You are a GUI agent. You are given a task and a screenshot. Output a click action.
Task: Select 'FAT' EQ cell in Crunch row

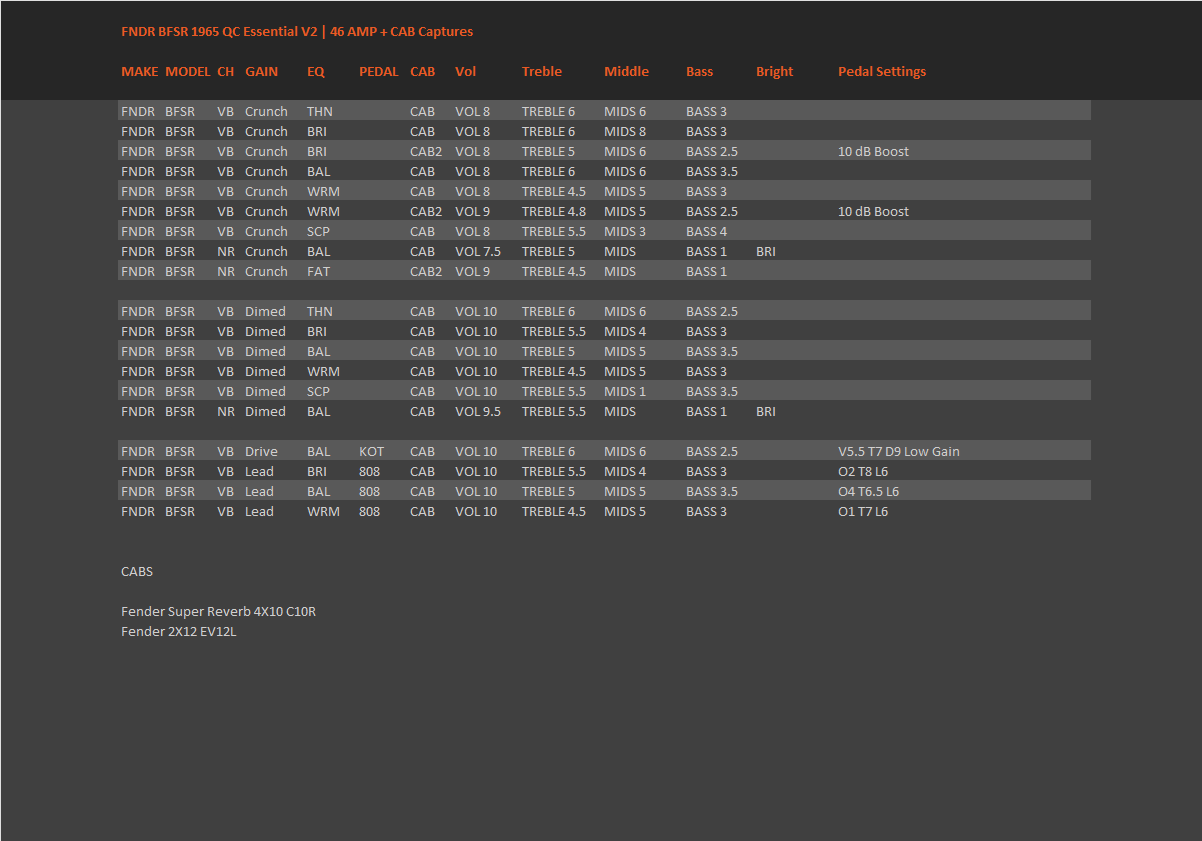point(318,271)
